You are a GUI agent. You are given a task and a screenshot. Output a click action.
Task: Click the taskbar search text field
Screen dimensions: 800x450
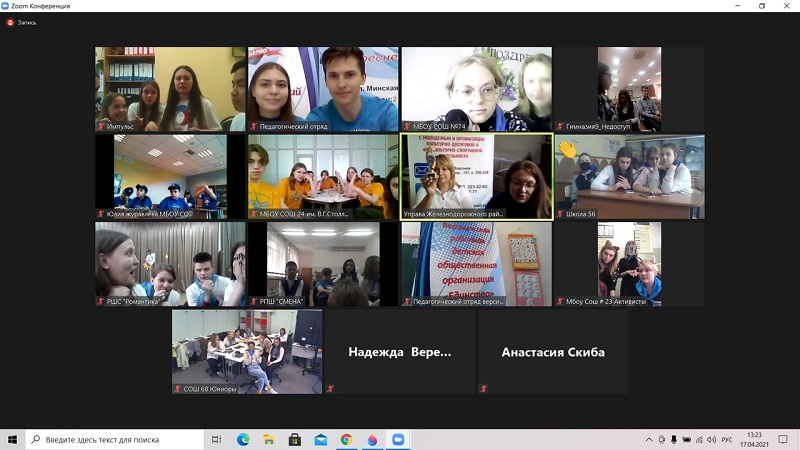(115, 439)
